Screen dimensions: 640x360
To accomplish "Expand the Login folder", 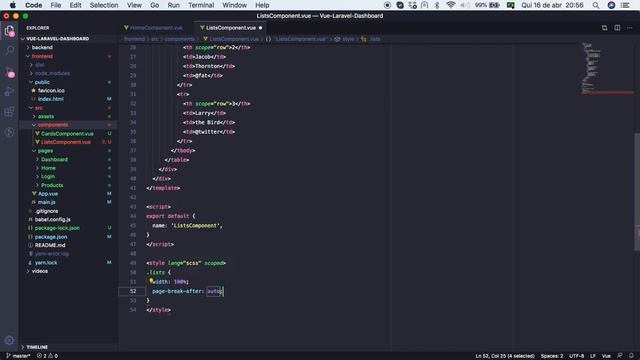I will 48,176.
